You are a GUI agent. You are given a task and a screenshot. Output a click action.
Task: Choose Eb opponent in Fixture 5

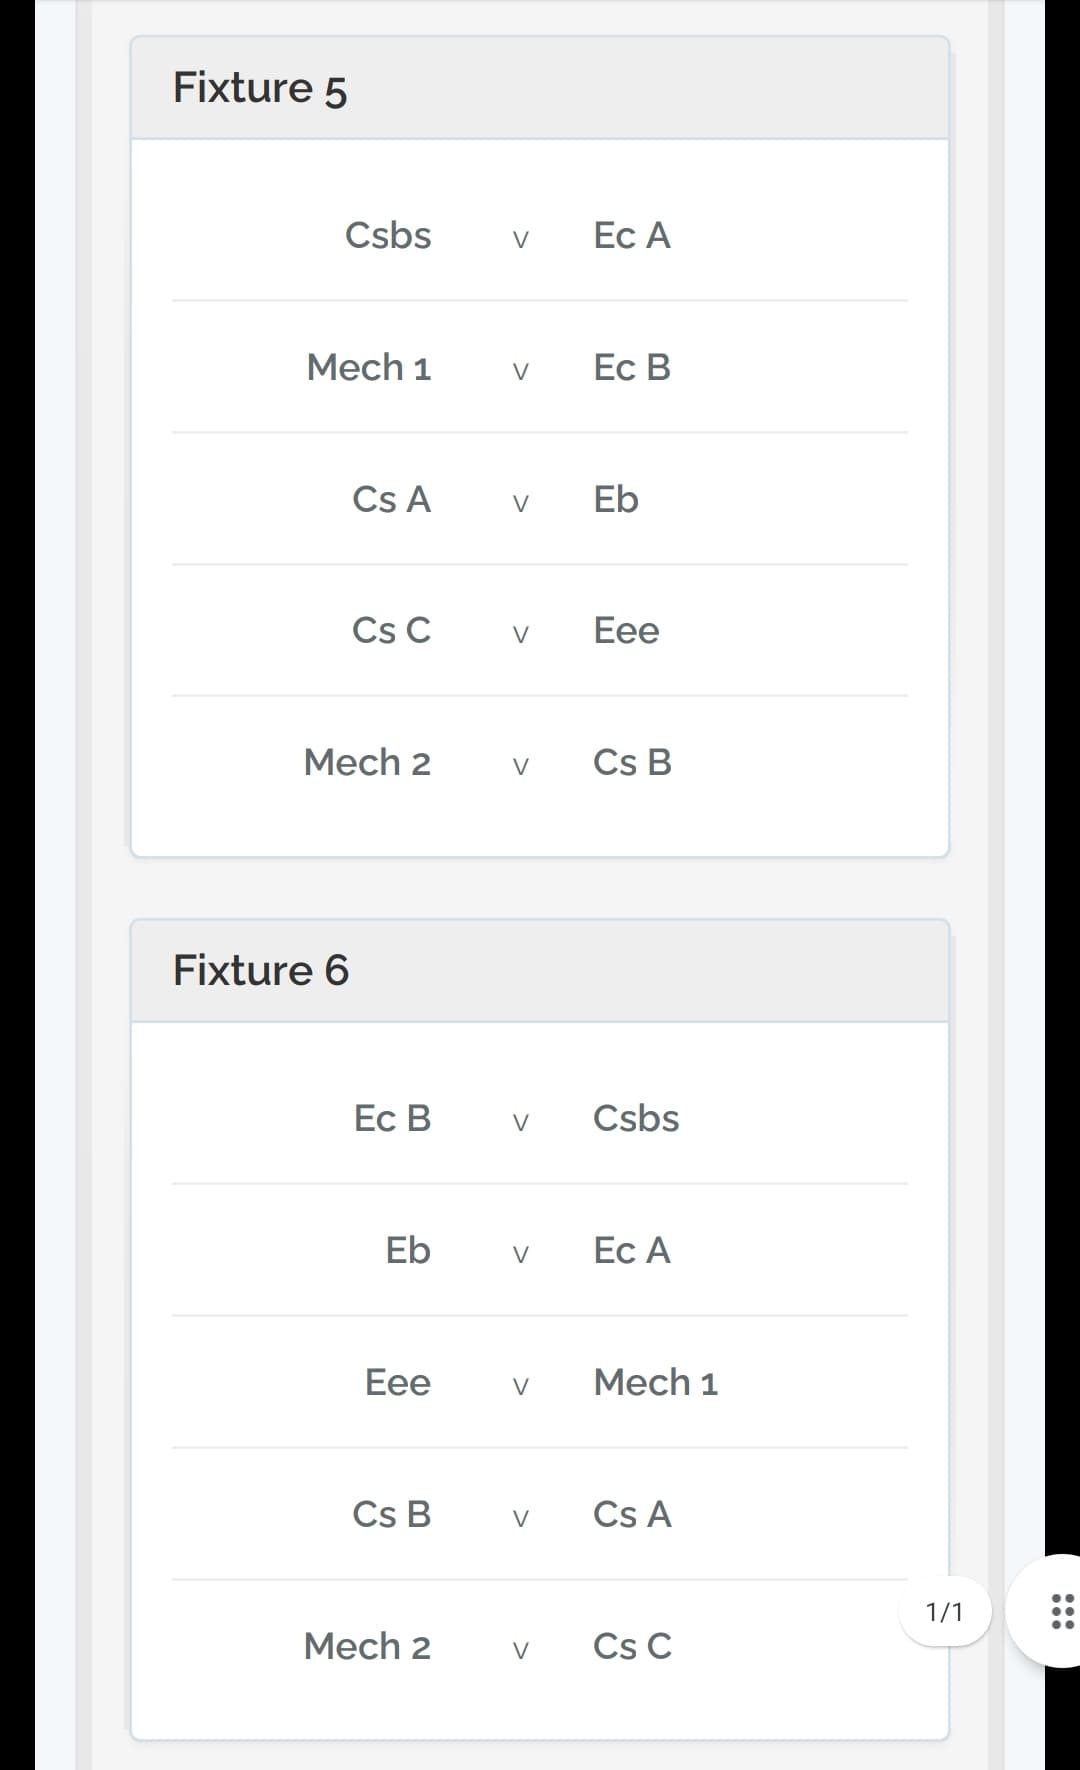click(x=616, y=500)
